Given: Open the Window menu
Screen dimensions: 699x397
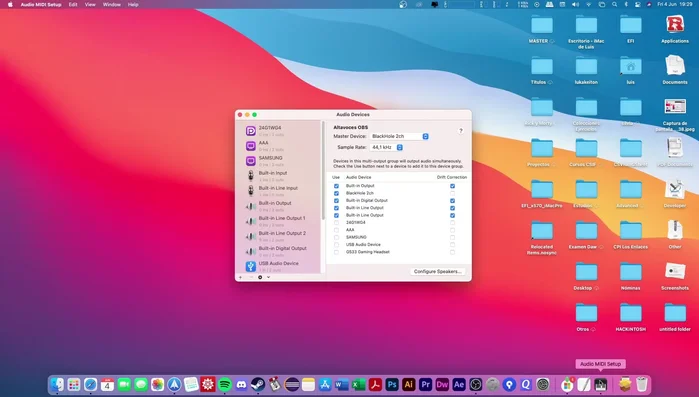Looking at the screenshot, I should coord(112,4).
